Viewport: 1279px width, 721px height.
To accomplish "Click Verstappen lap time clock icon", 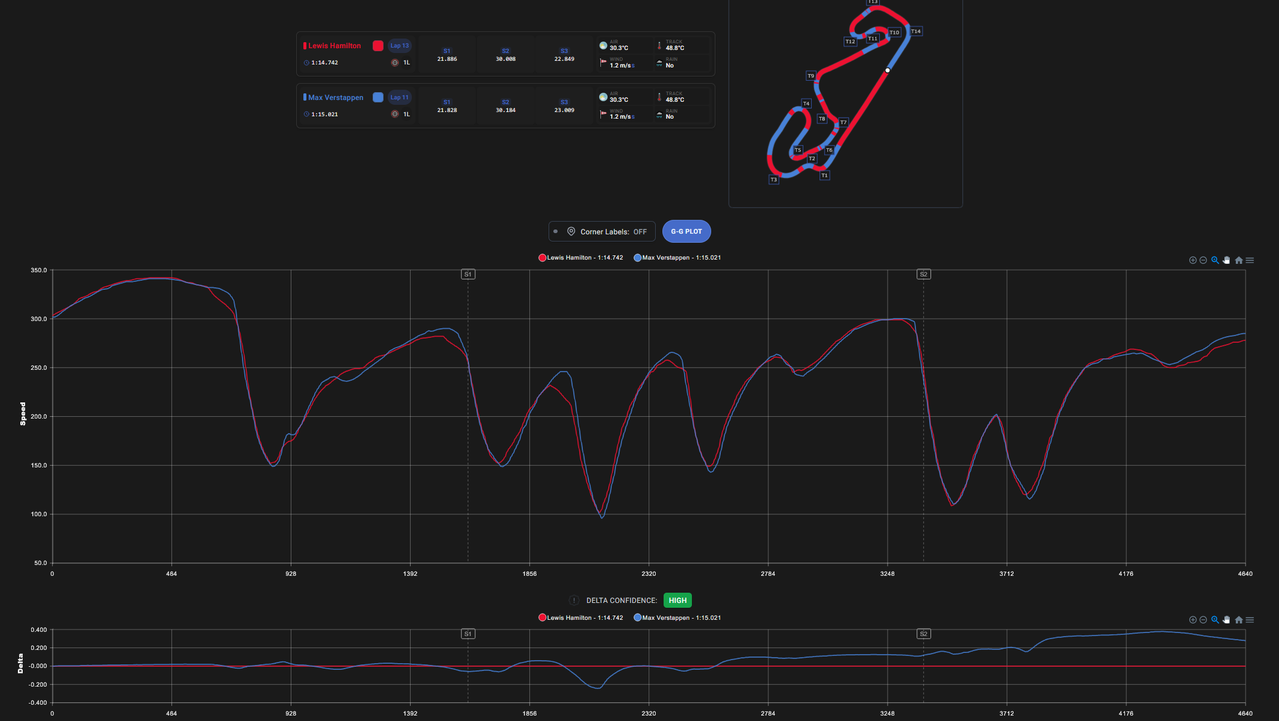I will click(306, 114).
